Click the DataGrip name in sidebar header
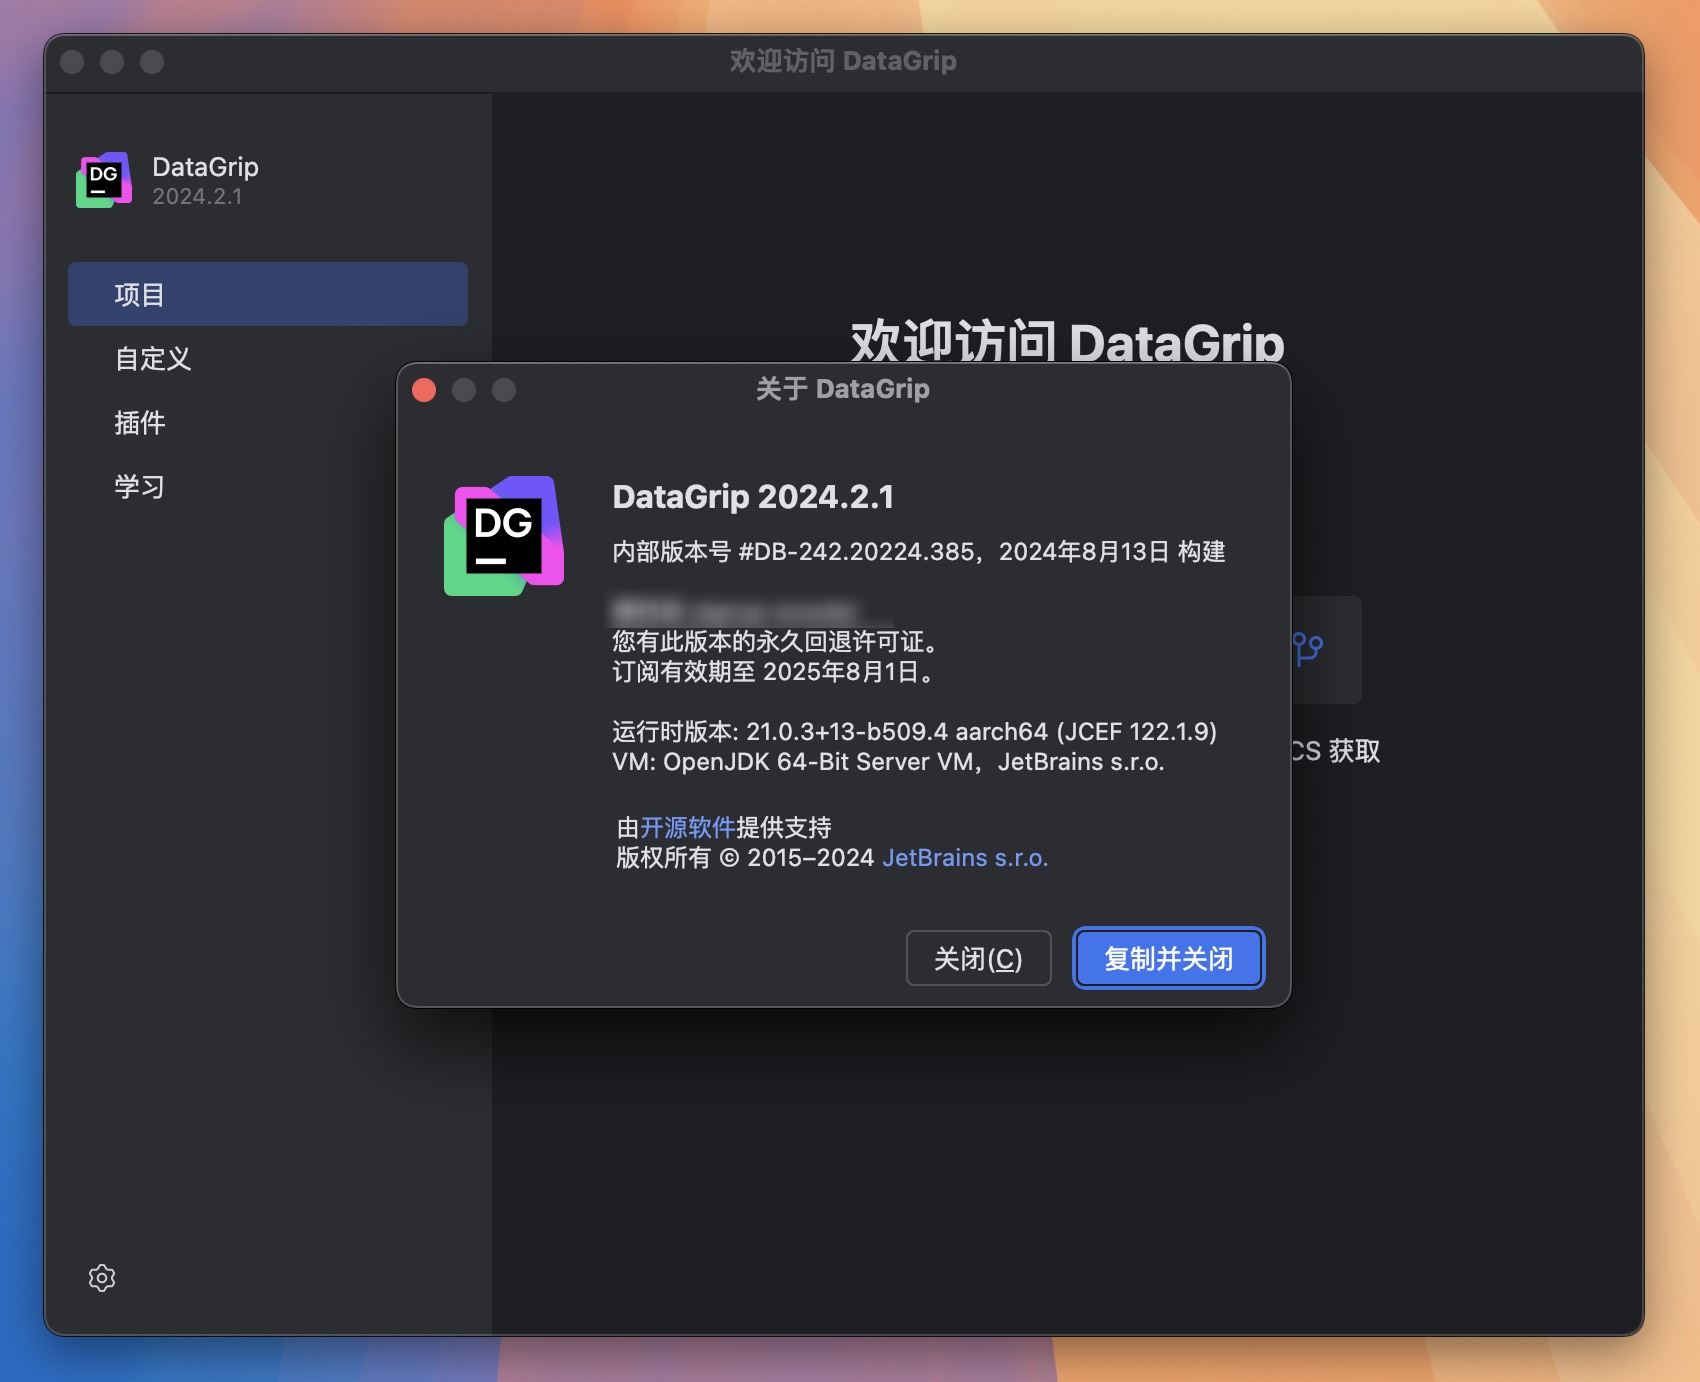This screenshot has width=1700, height=1382. 205,167
